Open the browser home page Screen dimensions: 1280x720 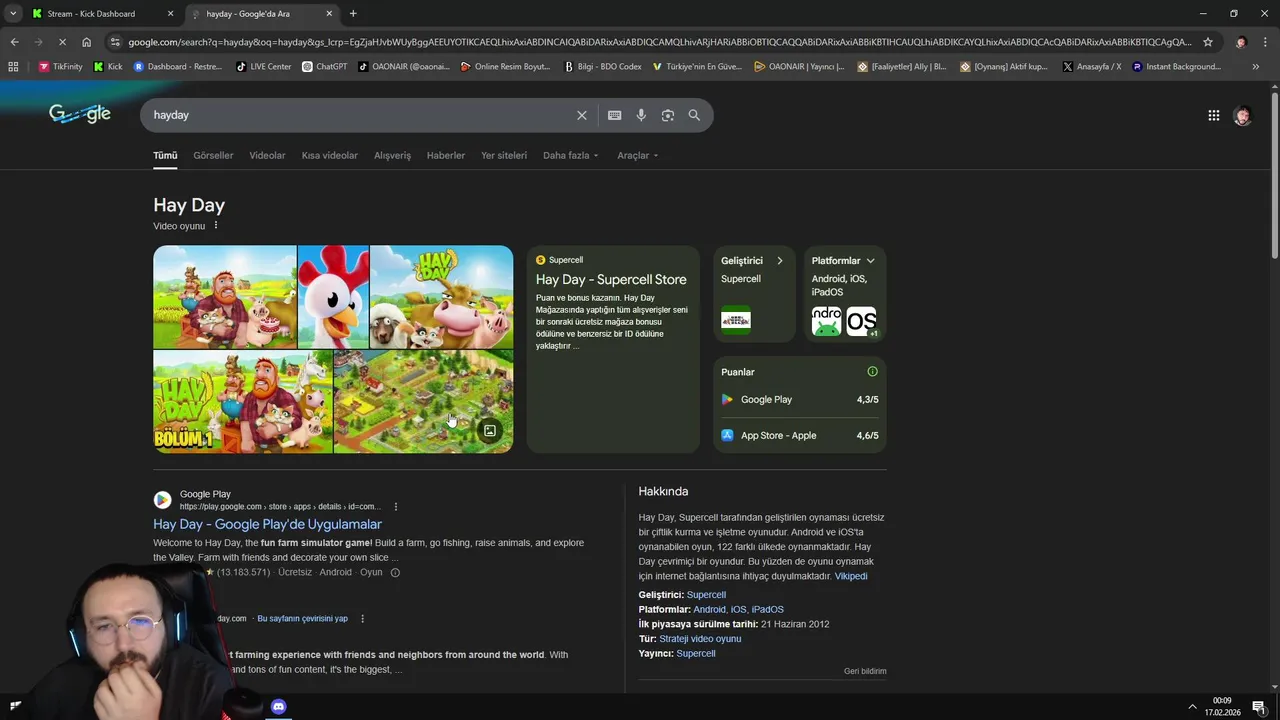click(86, 42)
